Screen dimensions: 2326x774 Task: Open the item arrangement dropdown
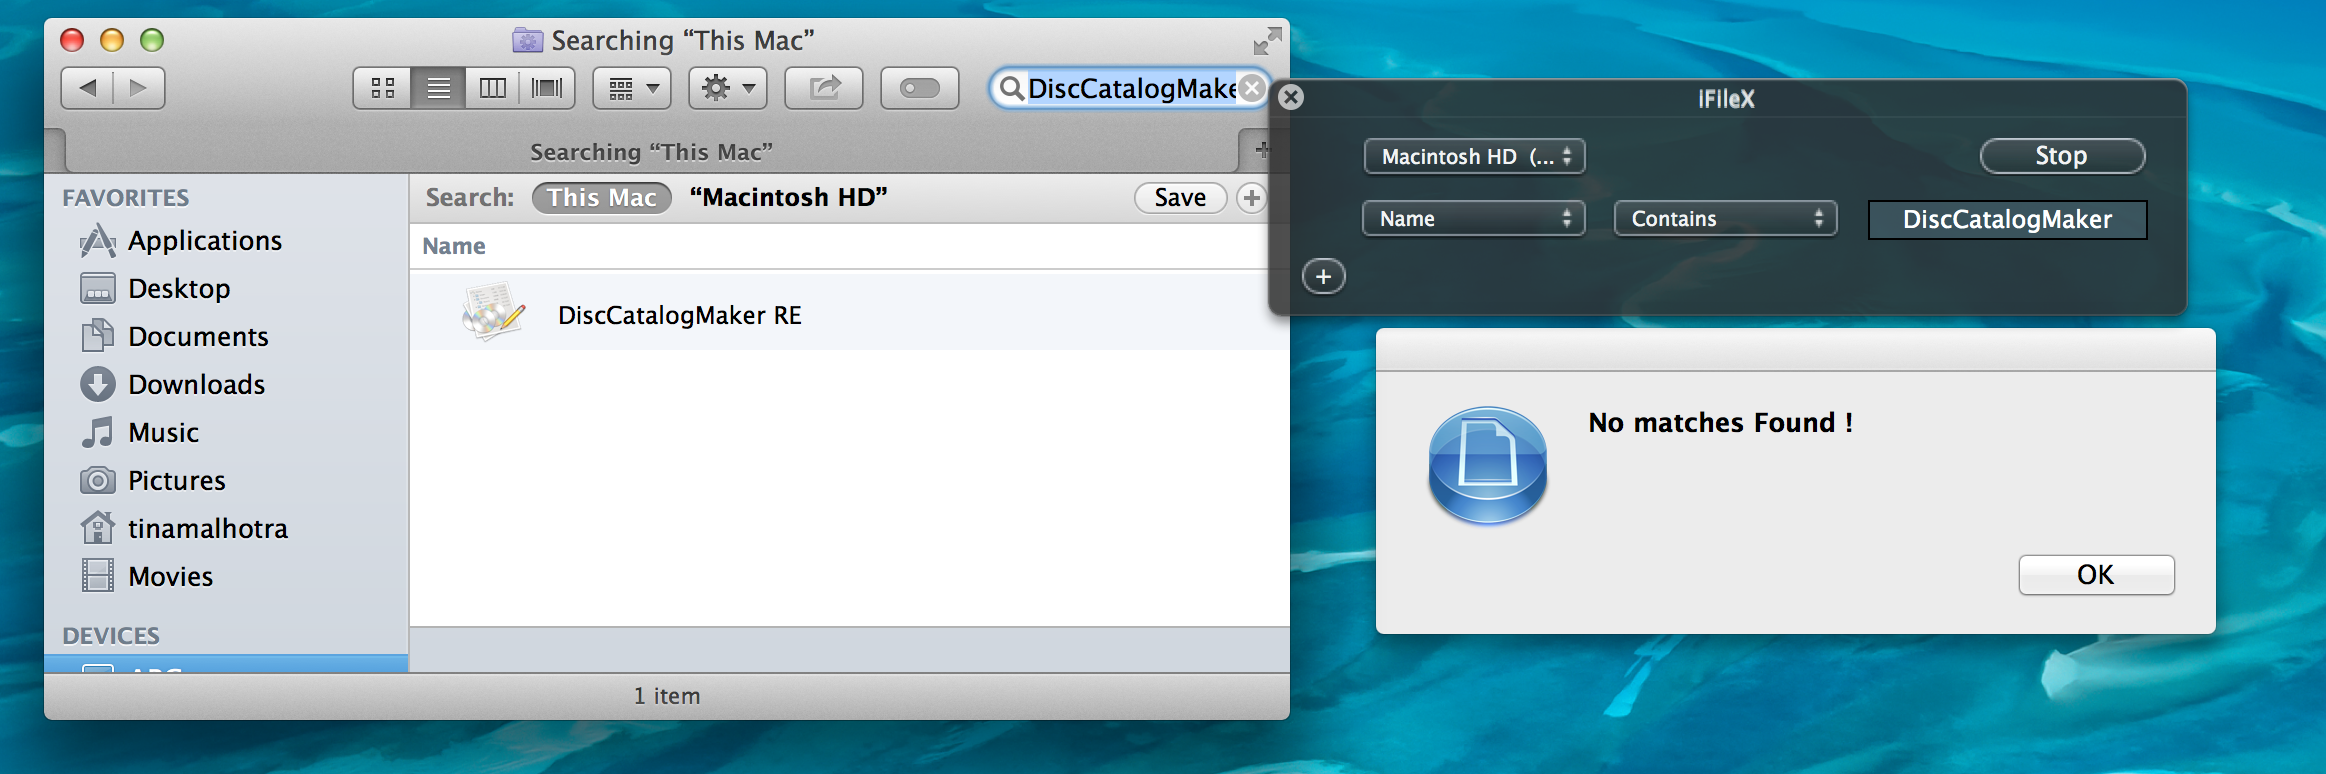(633, 88)
